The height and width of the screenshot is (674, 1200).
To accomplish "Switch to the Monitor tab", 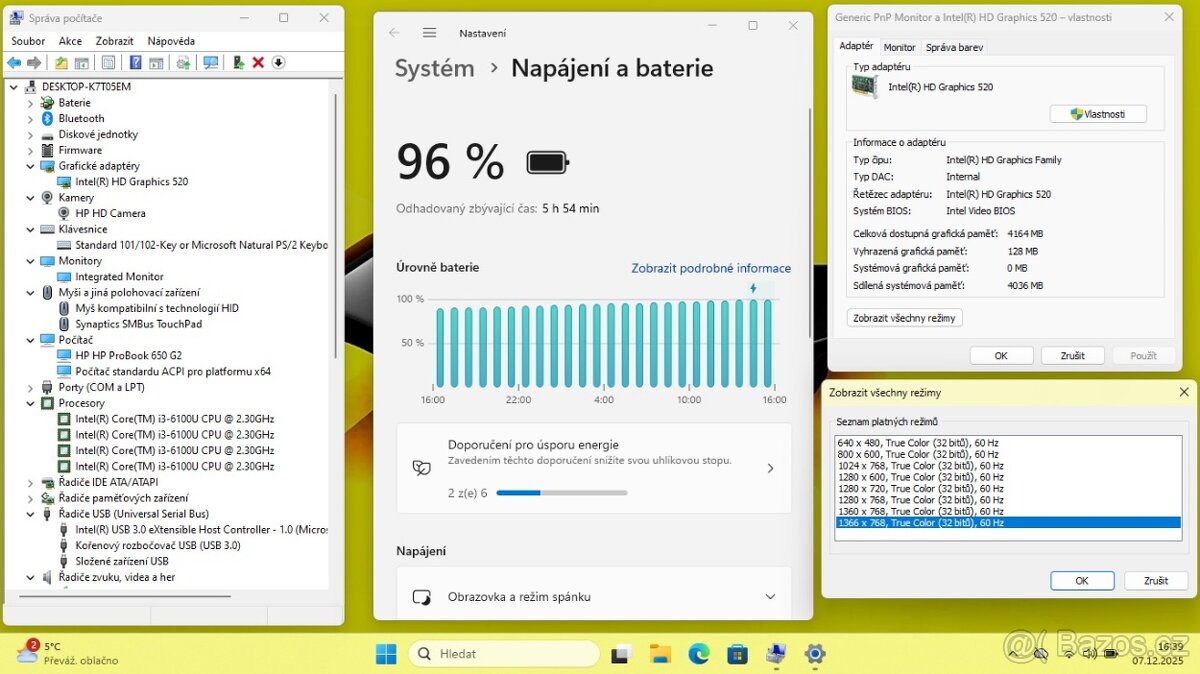I will [899, 46].
